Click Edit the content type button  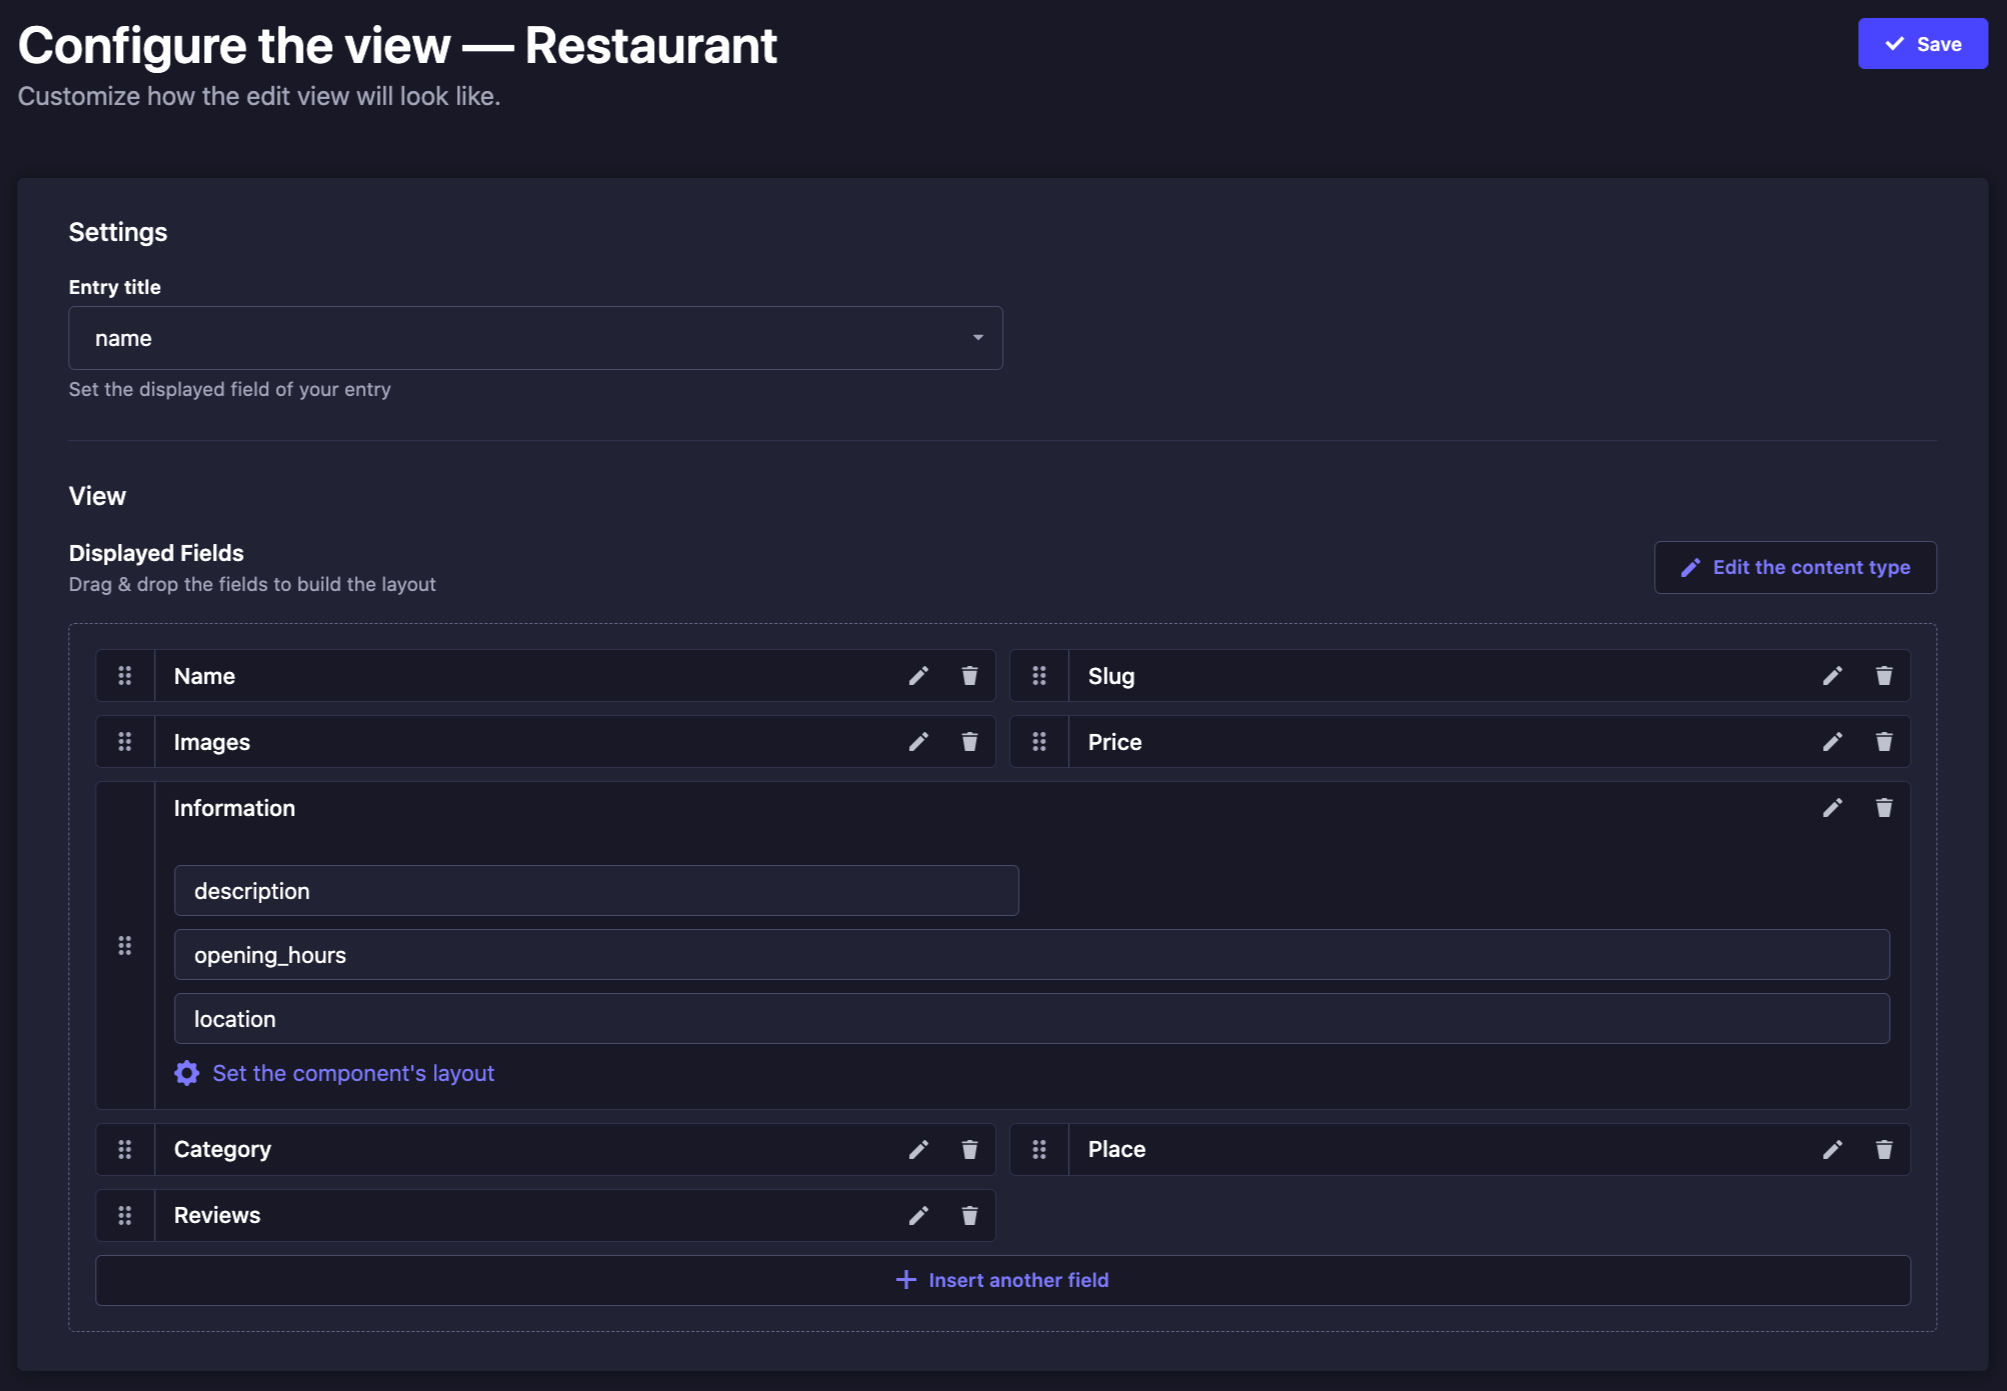pos(1795,566)
